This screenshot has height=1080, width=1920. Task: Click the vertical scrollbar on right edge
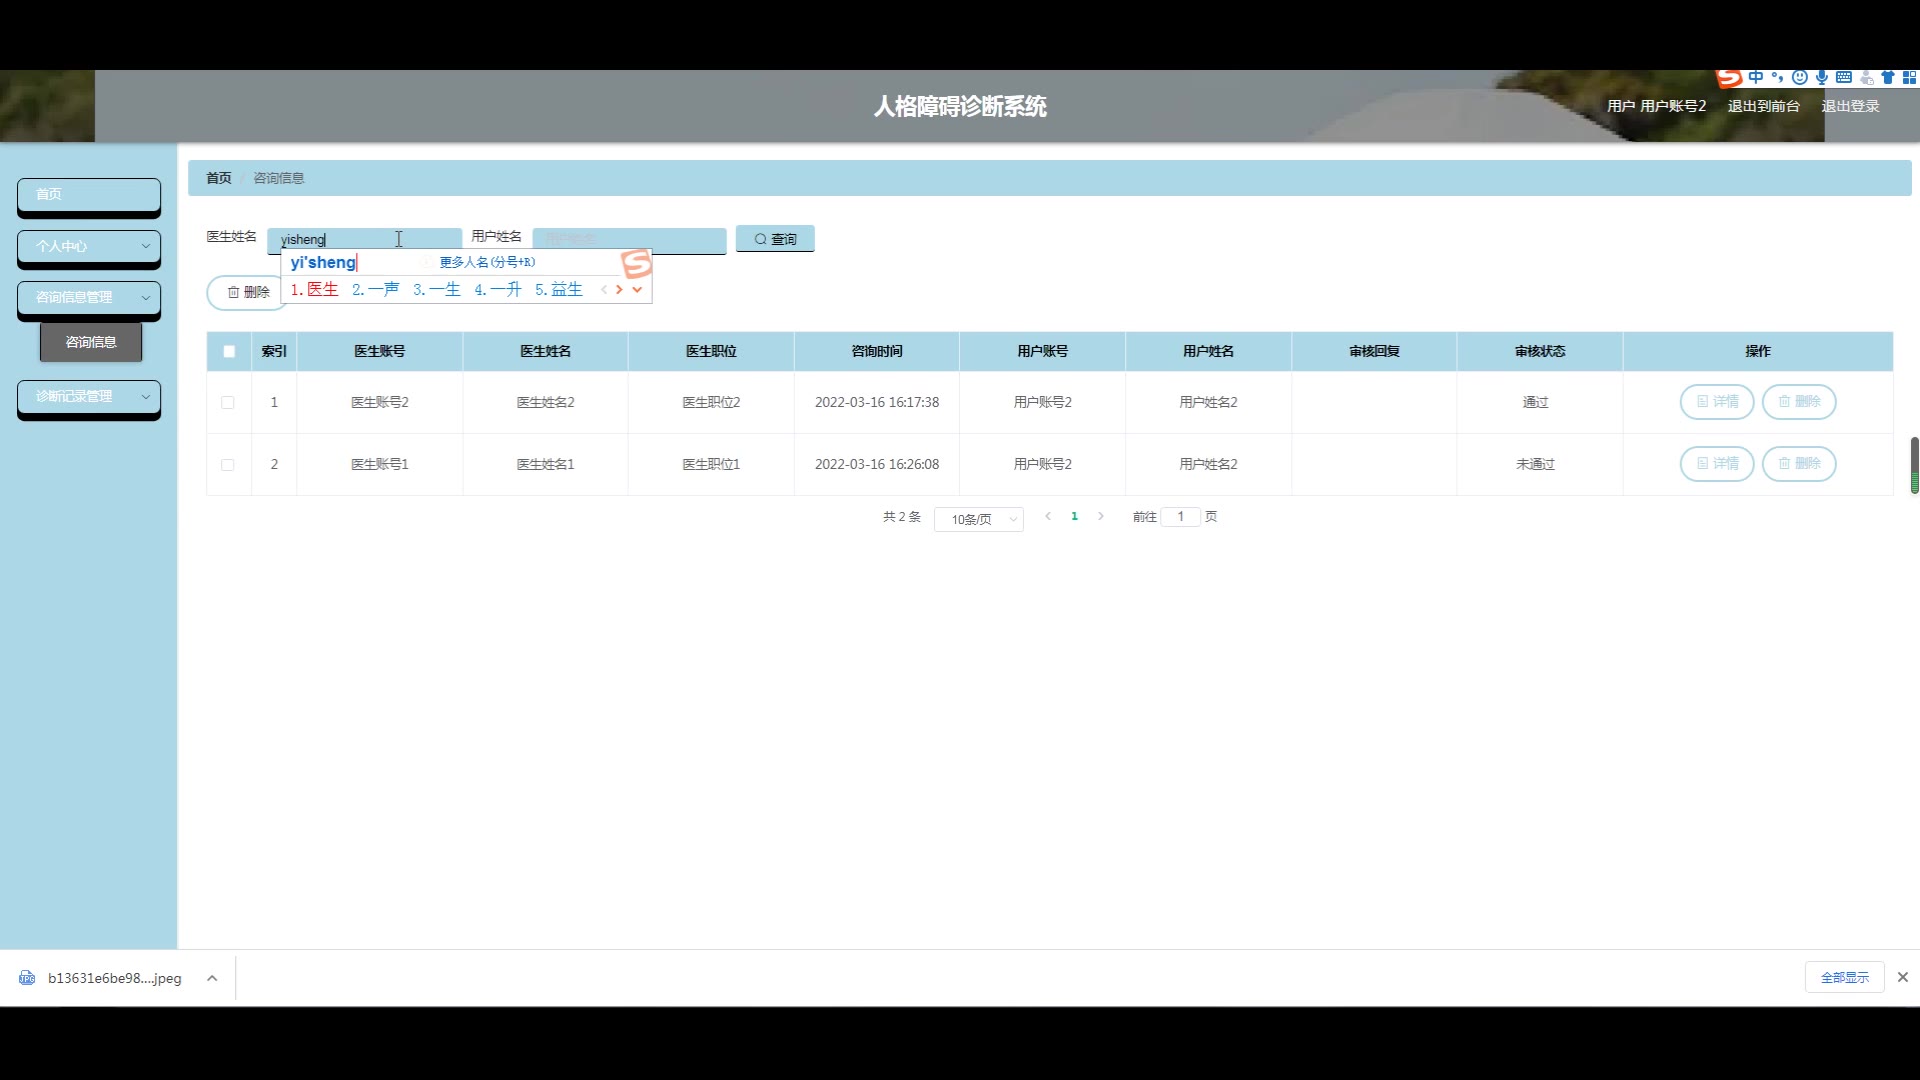pos(1914,463)
